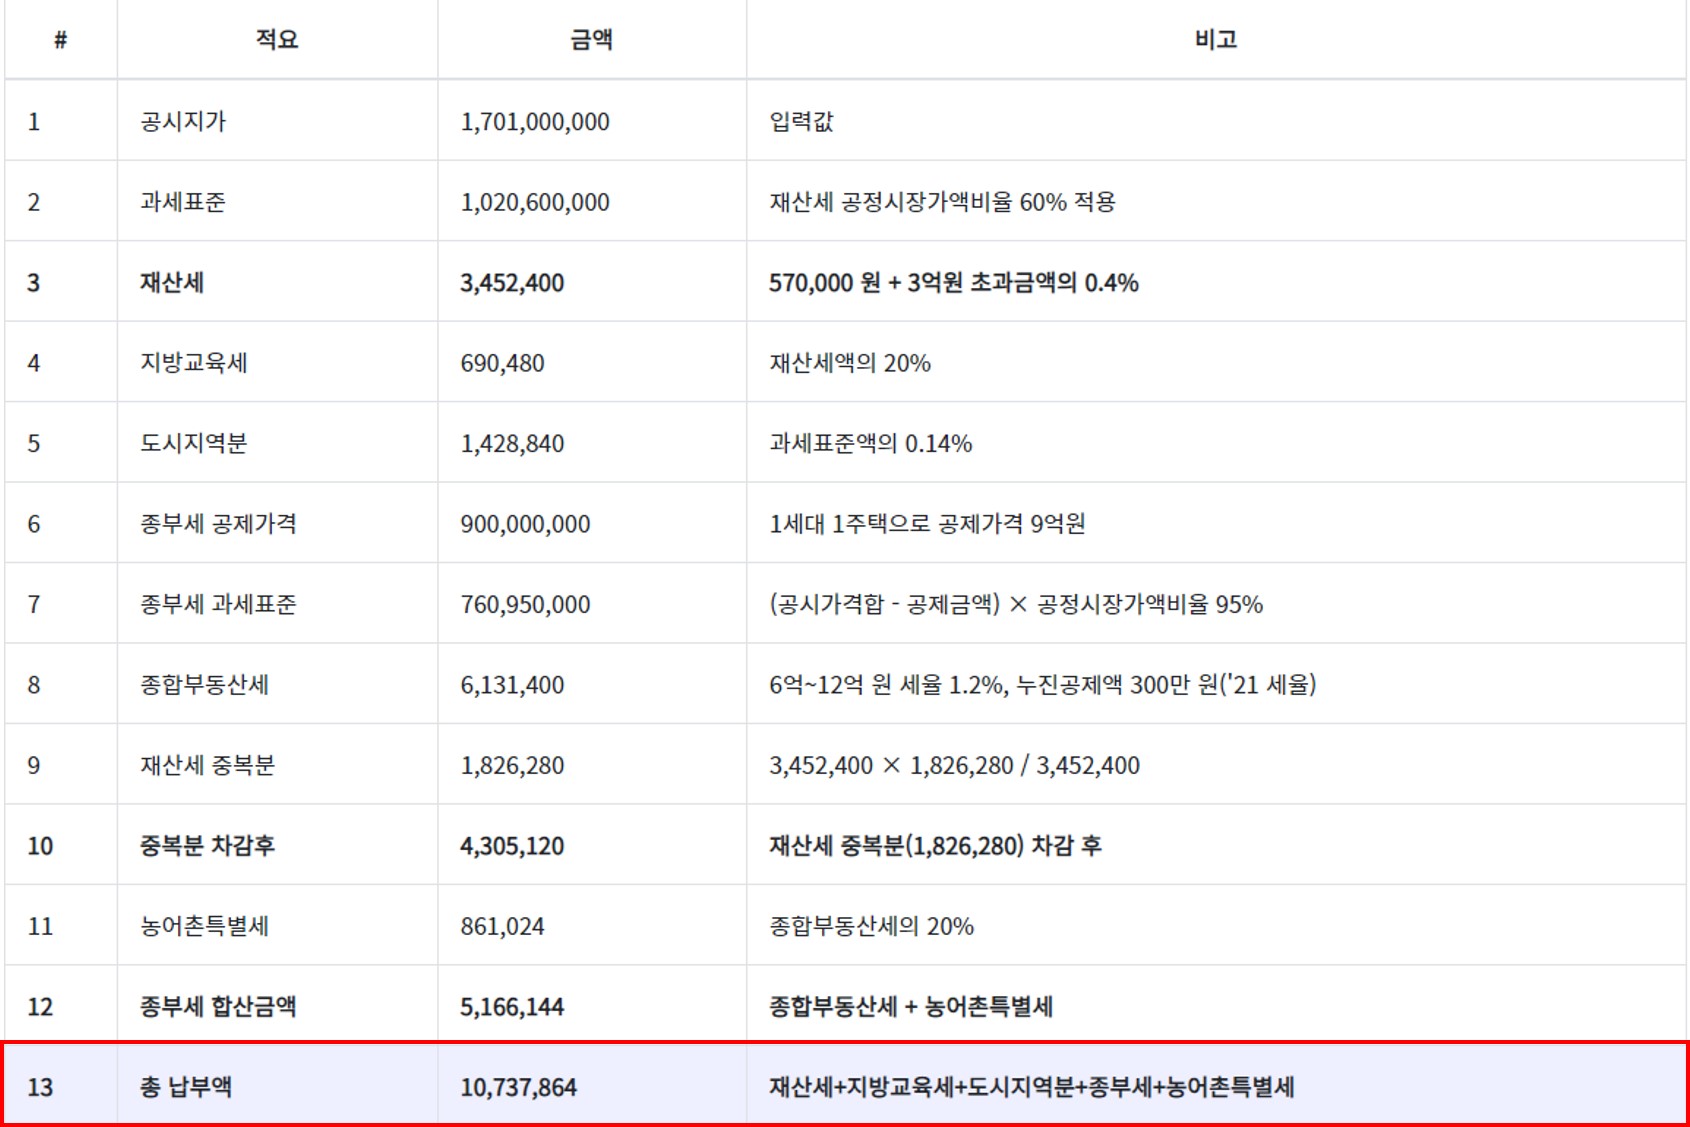
Task: Click row number 7
Action: tap(34, 604)
